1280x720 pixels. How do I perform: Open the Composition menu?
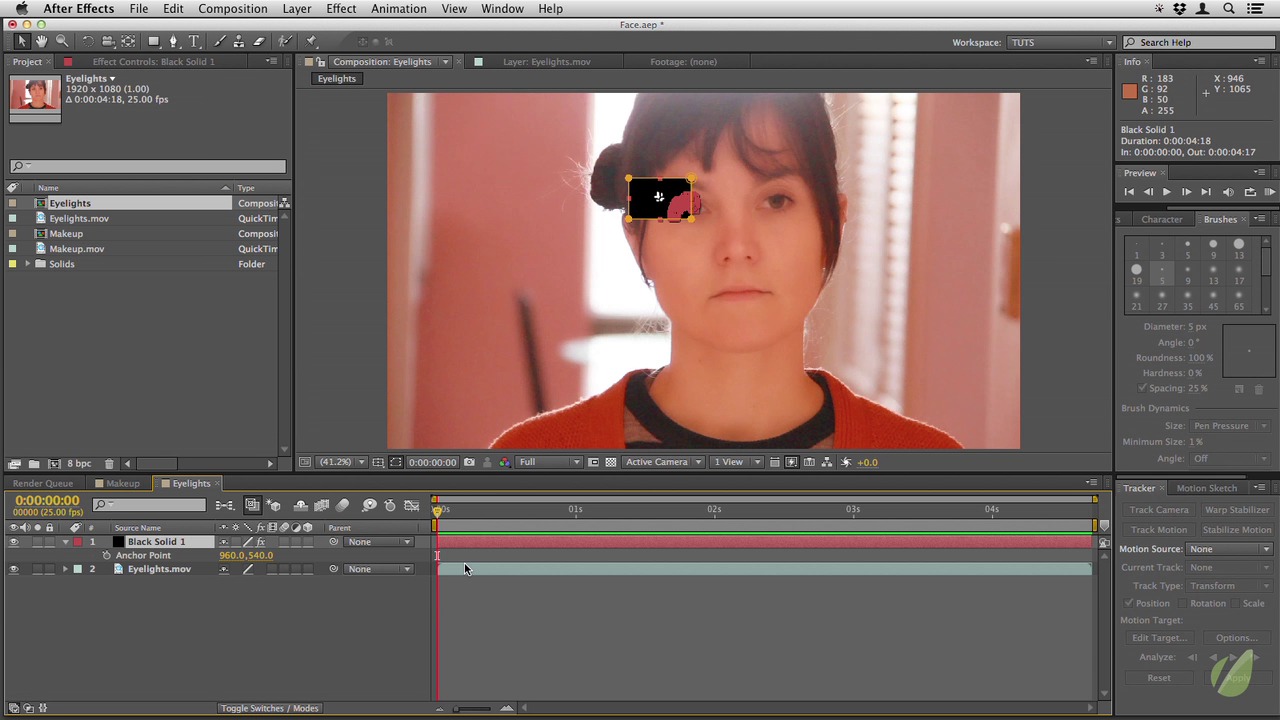click(x=232, y=9)
